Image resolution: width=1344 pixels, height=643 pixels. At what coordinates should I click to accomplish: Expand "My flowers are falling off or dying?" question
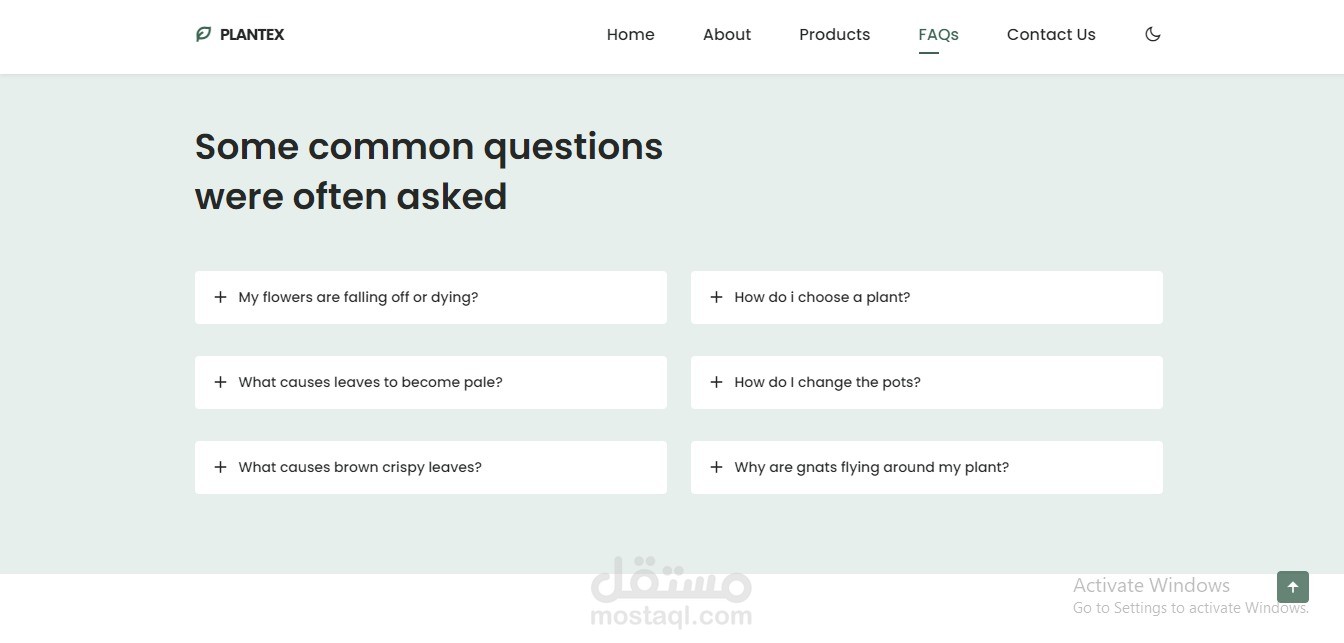358,297
